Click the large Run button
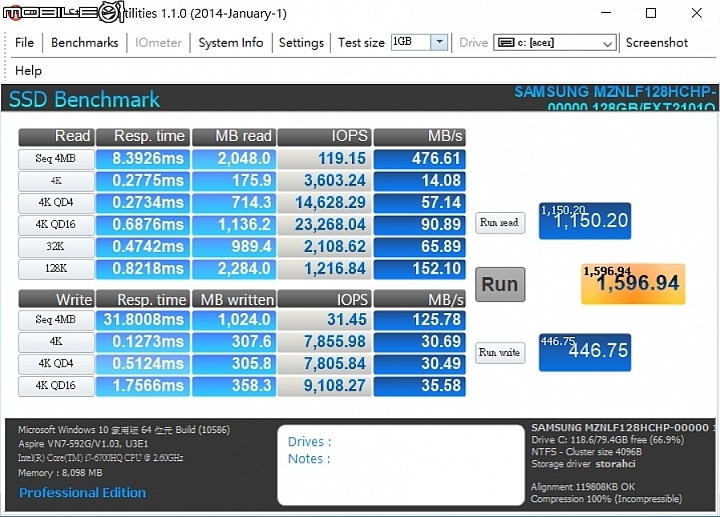720x517 pixels. (x=500, y=284)
